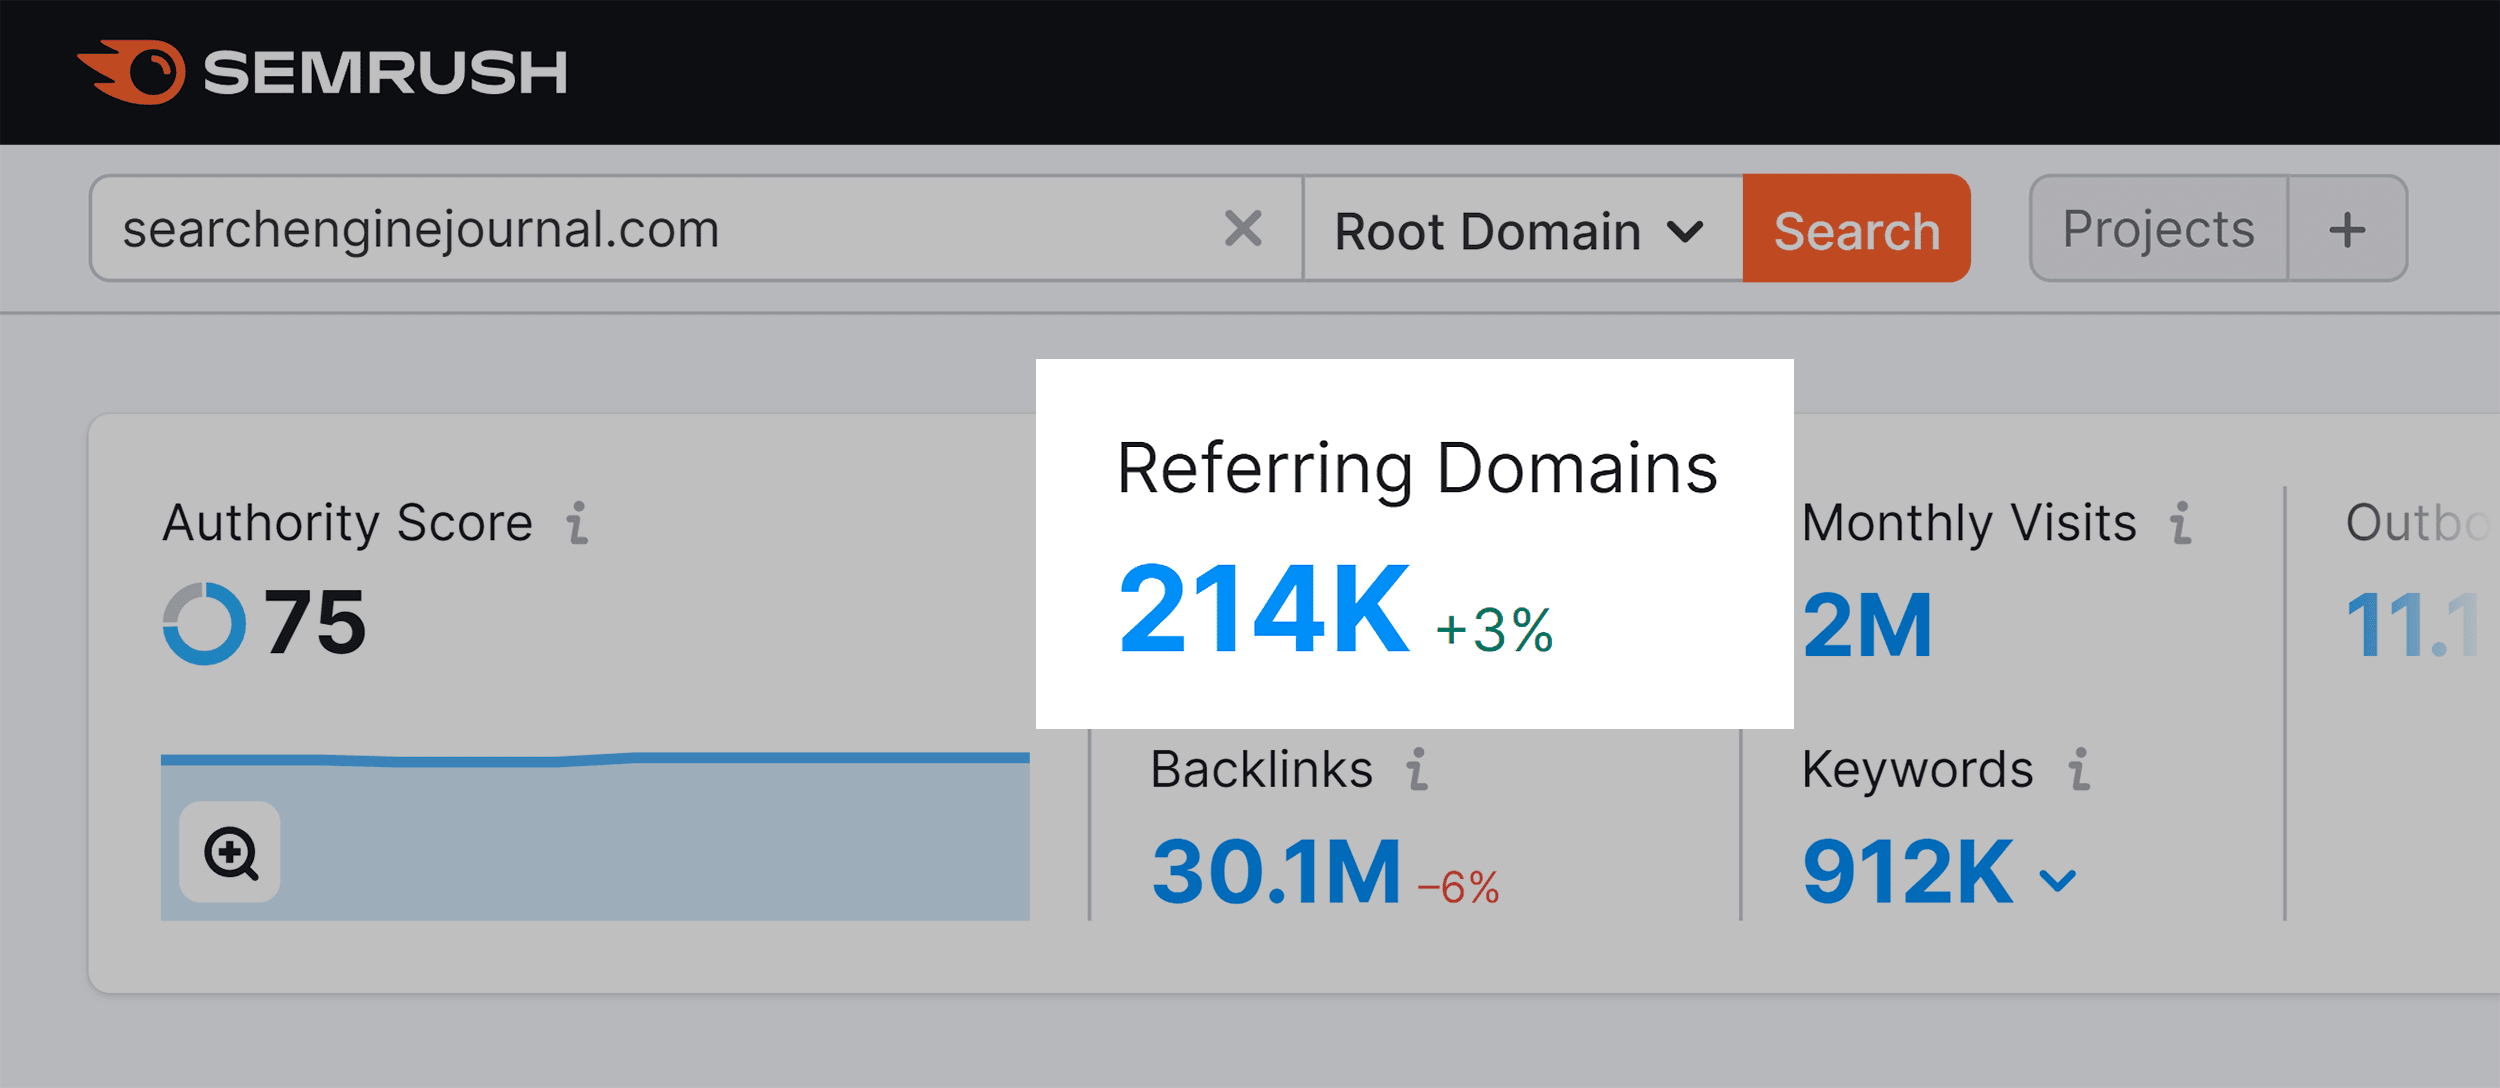Click the Search button

click(1855, 229)
